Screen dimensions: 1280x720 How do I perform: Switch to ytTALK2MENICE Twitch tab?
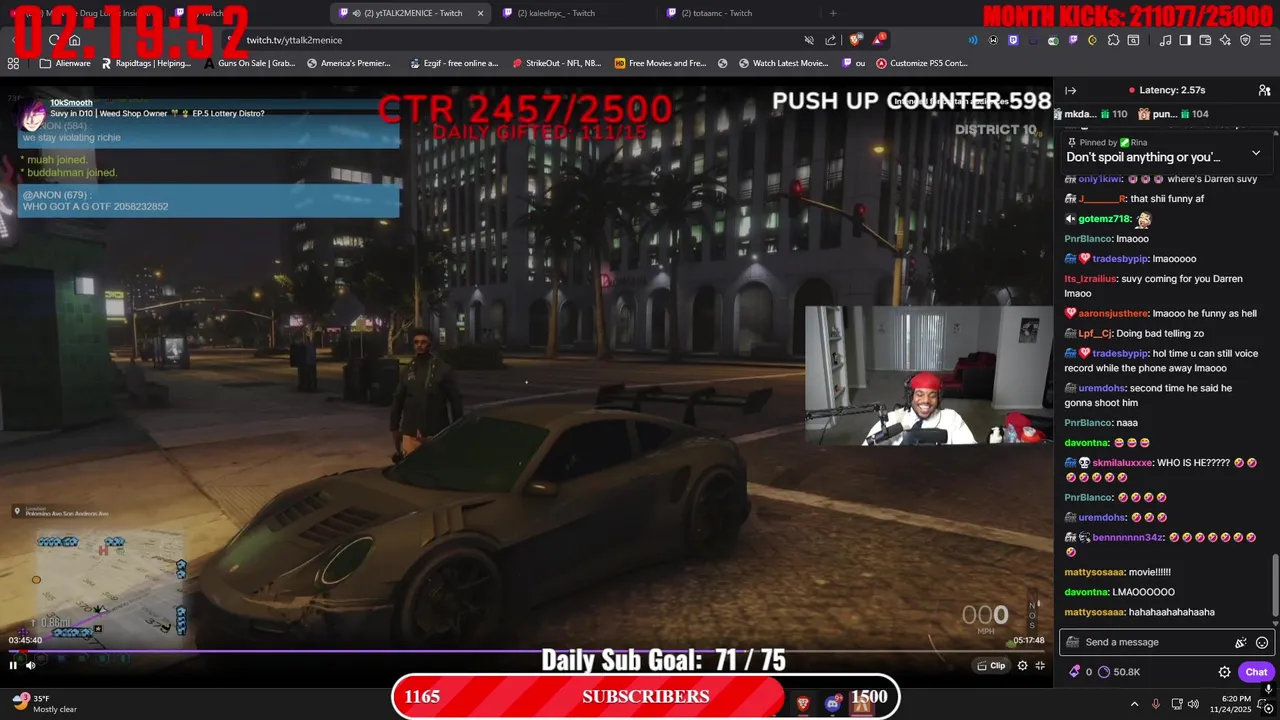coord(410,13)
